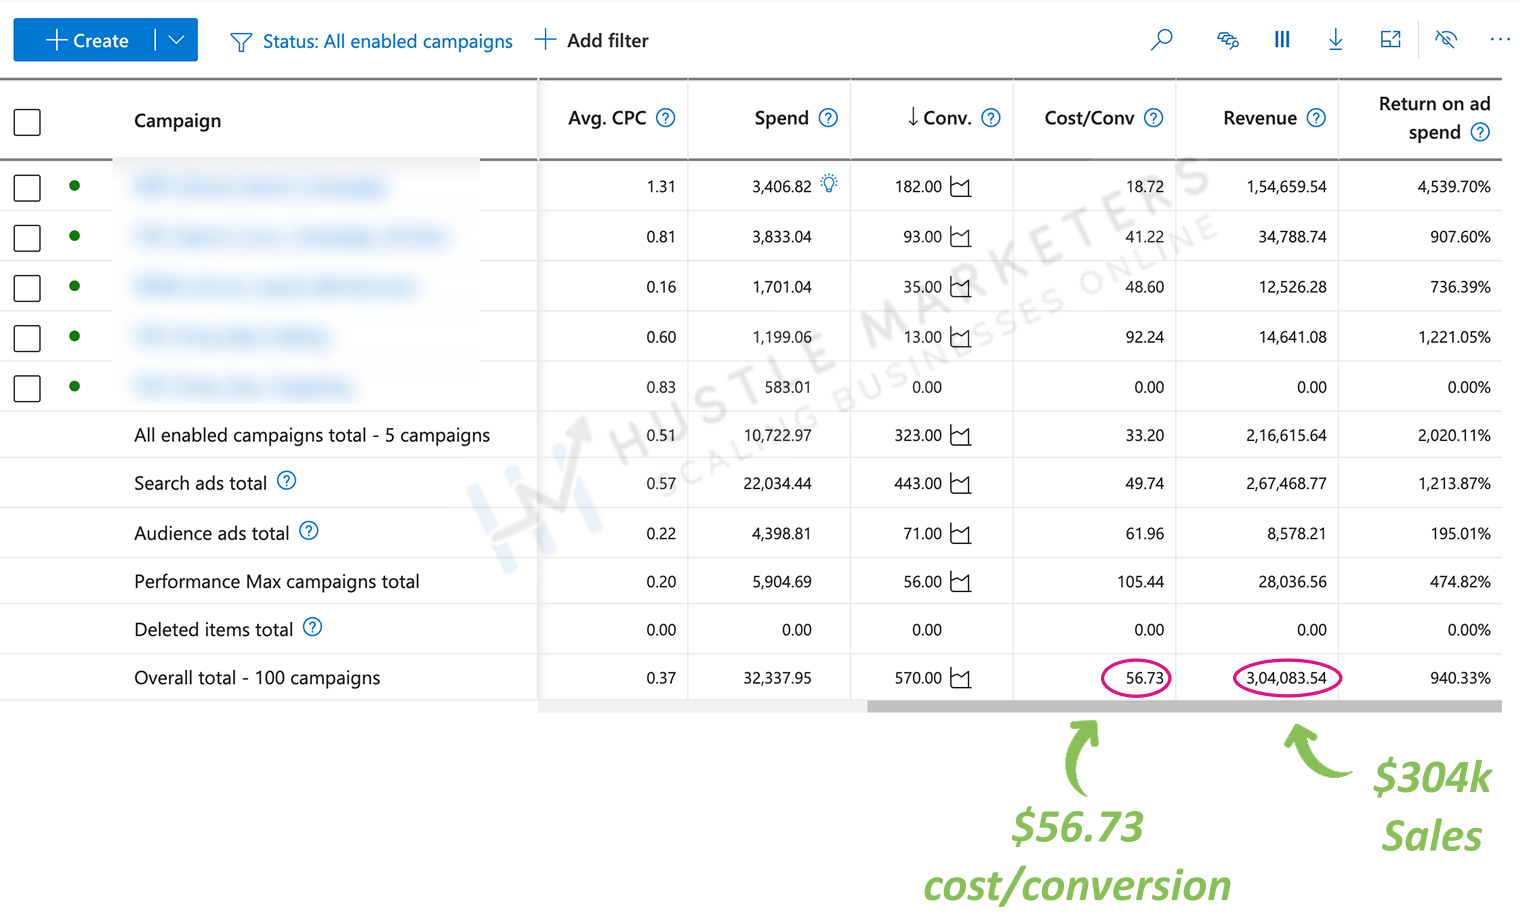The height and width of the screenshot is (918, 1520).
Task: Select the 1,54,659.54 revenue cell
Action: (x=1286, y=187)
